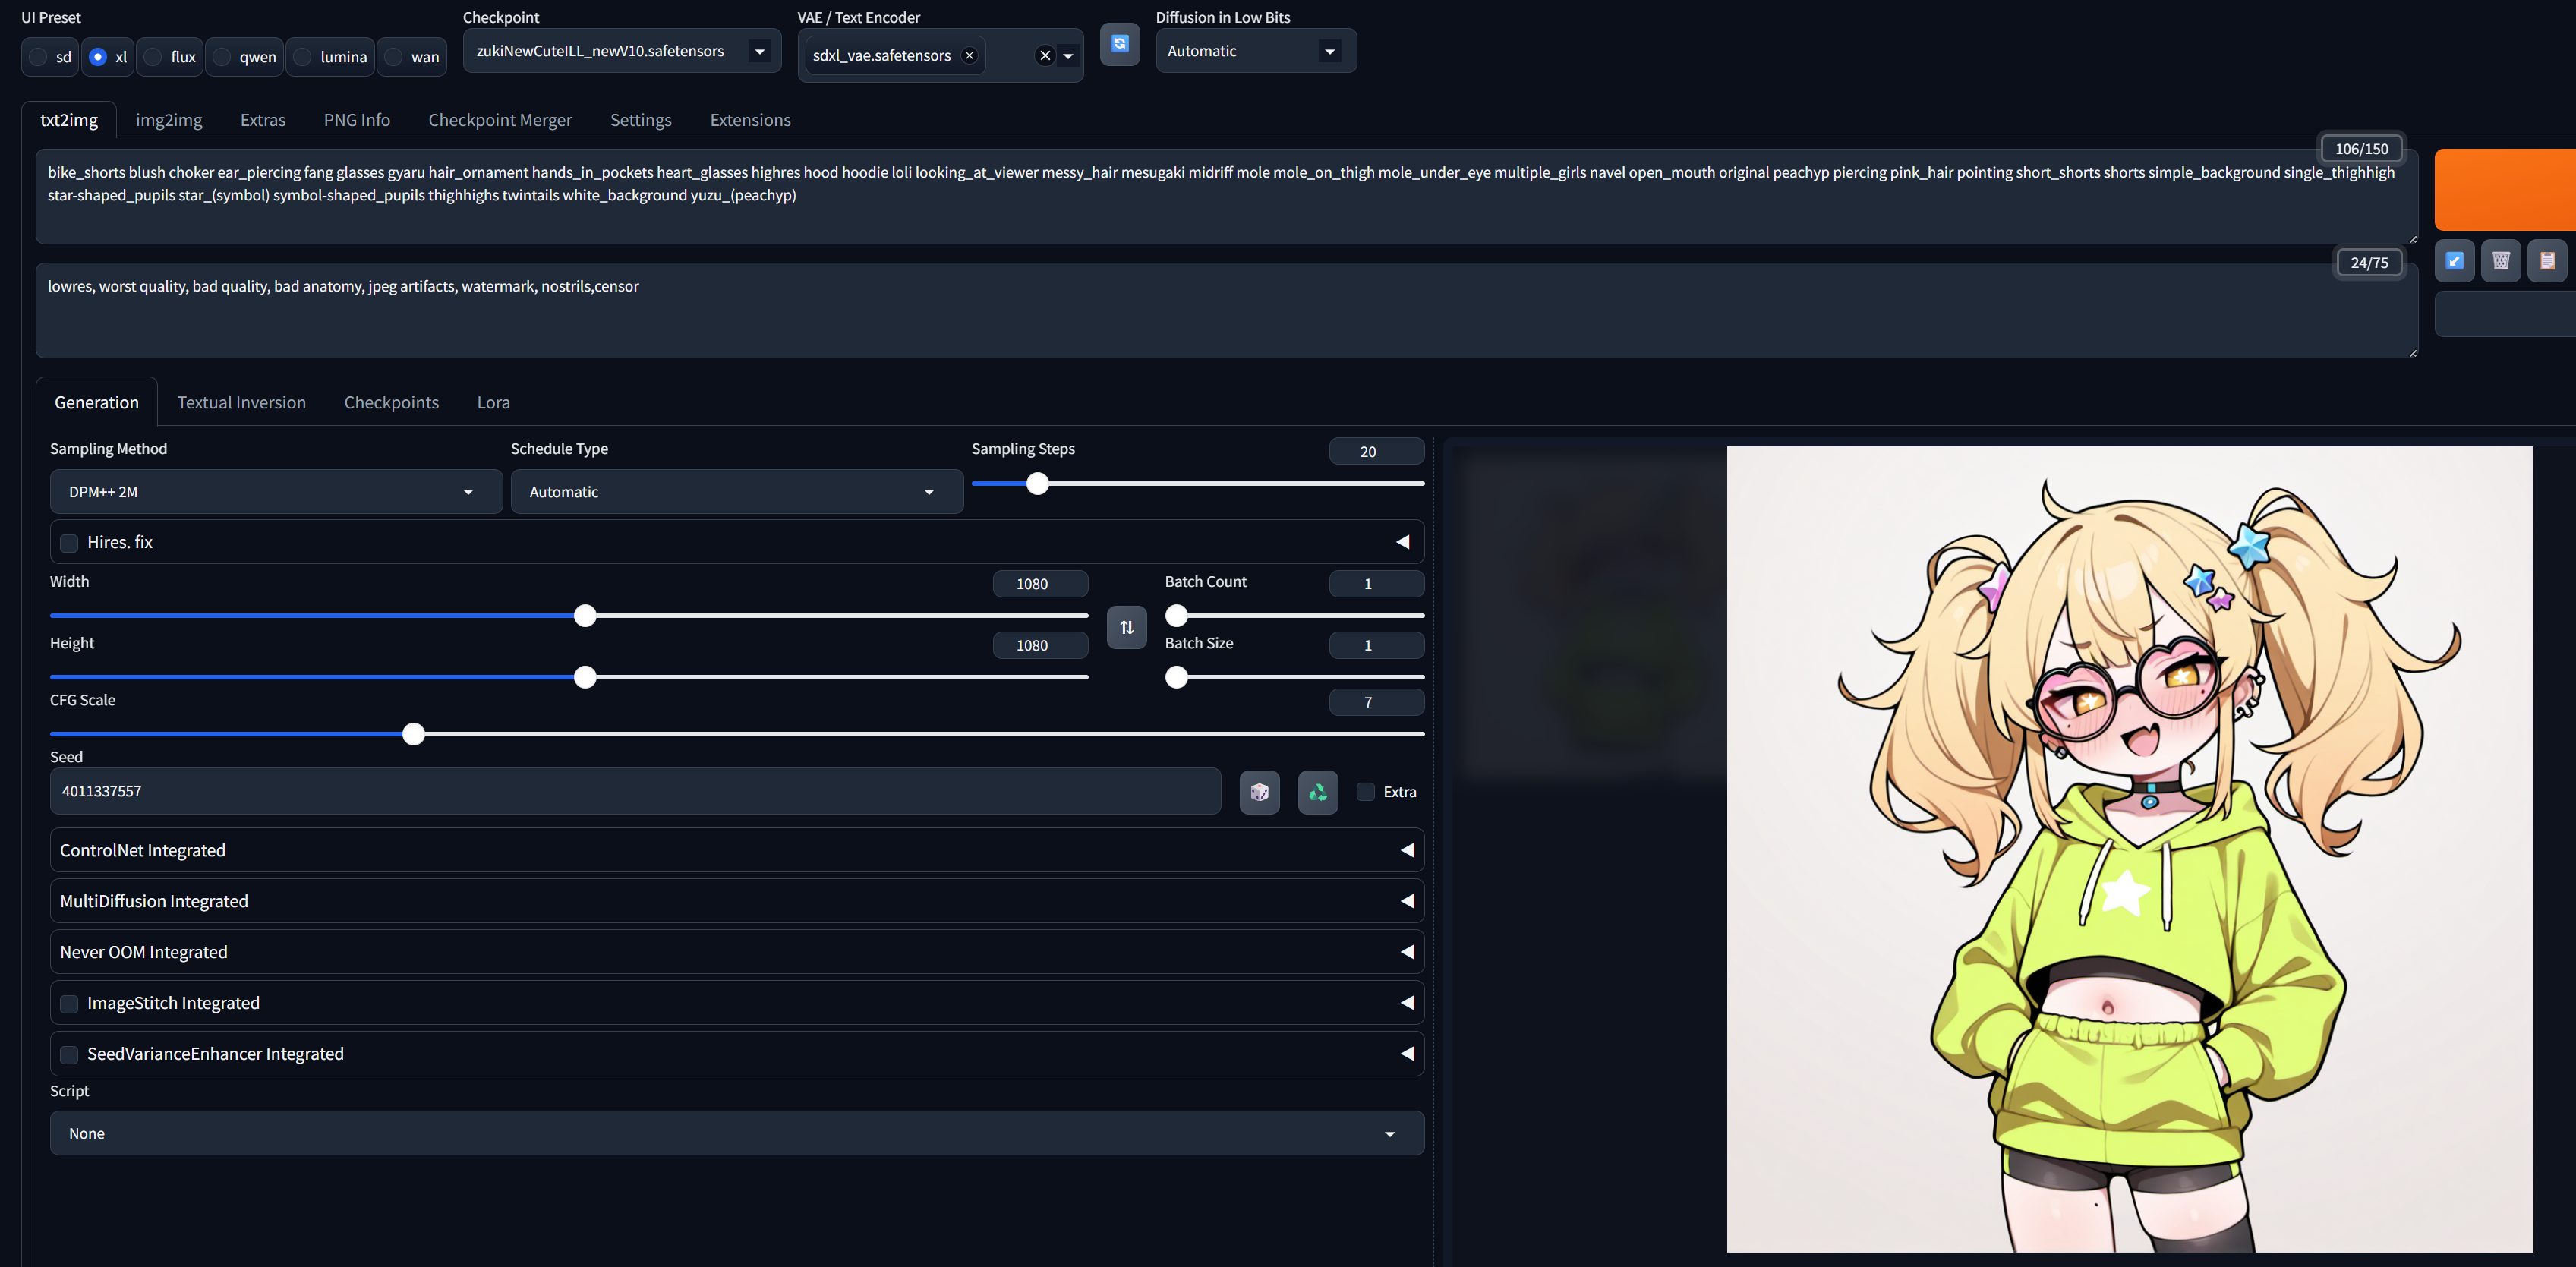Click the swap width and height icon
Screen dimensions: 2576x1267
pos(1126,627)
